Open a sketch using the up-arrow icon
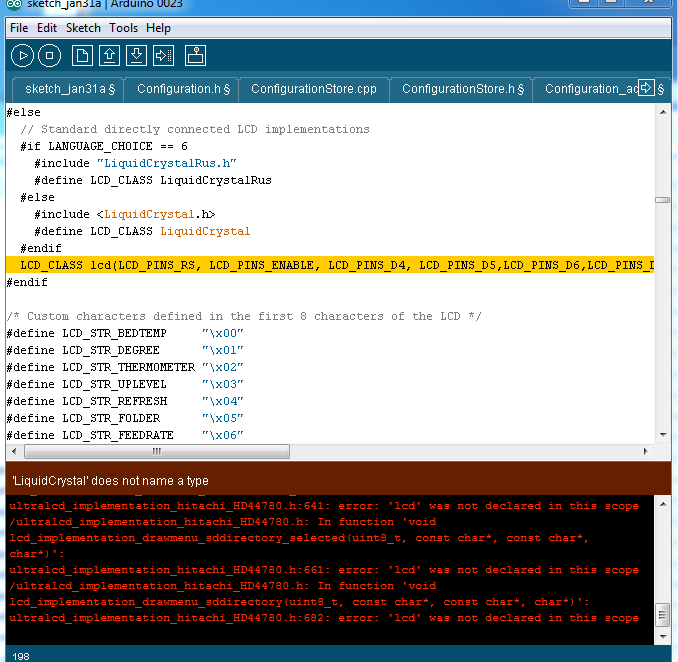The image size is (678, 662). pyautogui.click(x=110, y=56)
